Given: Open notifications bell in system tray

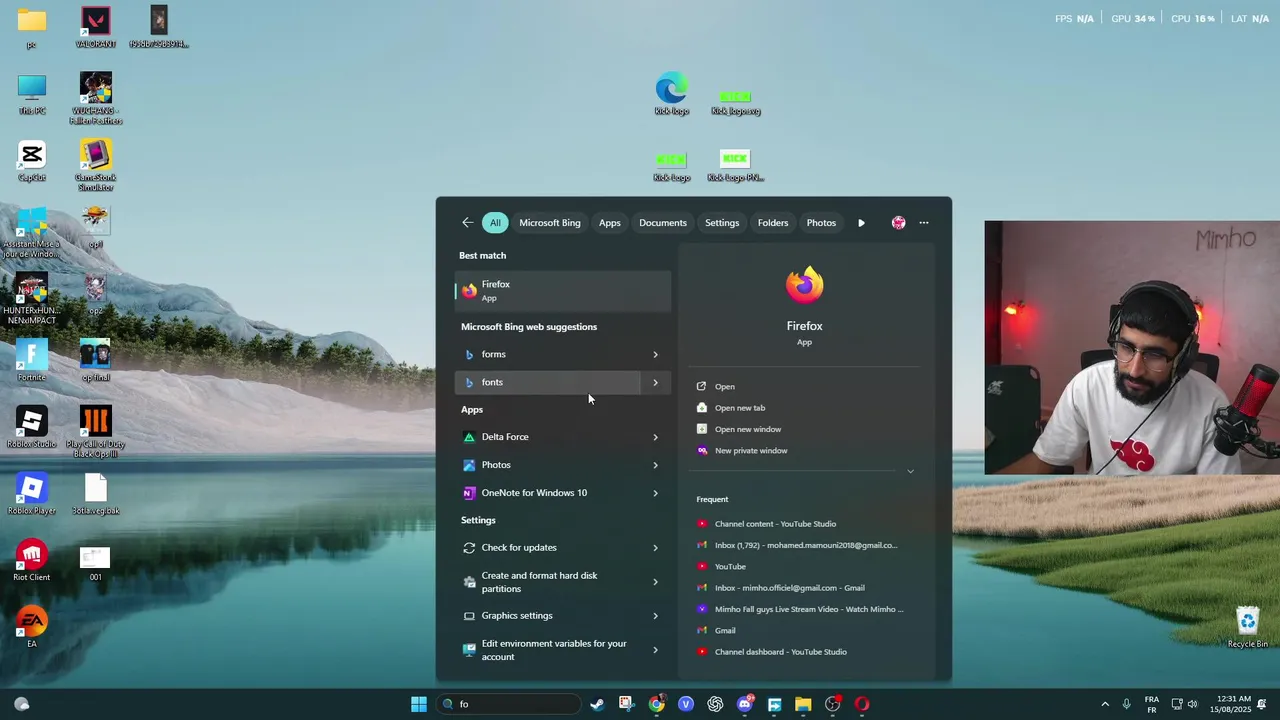Looking at the screenshot, I should [1262, 704].
